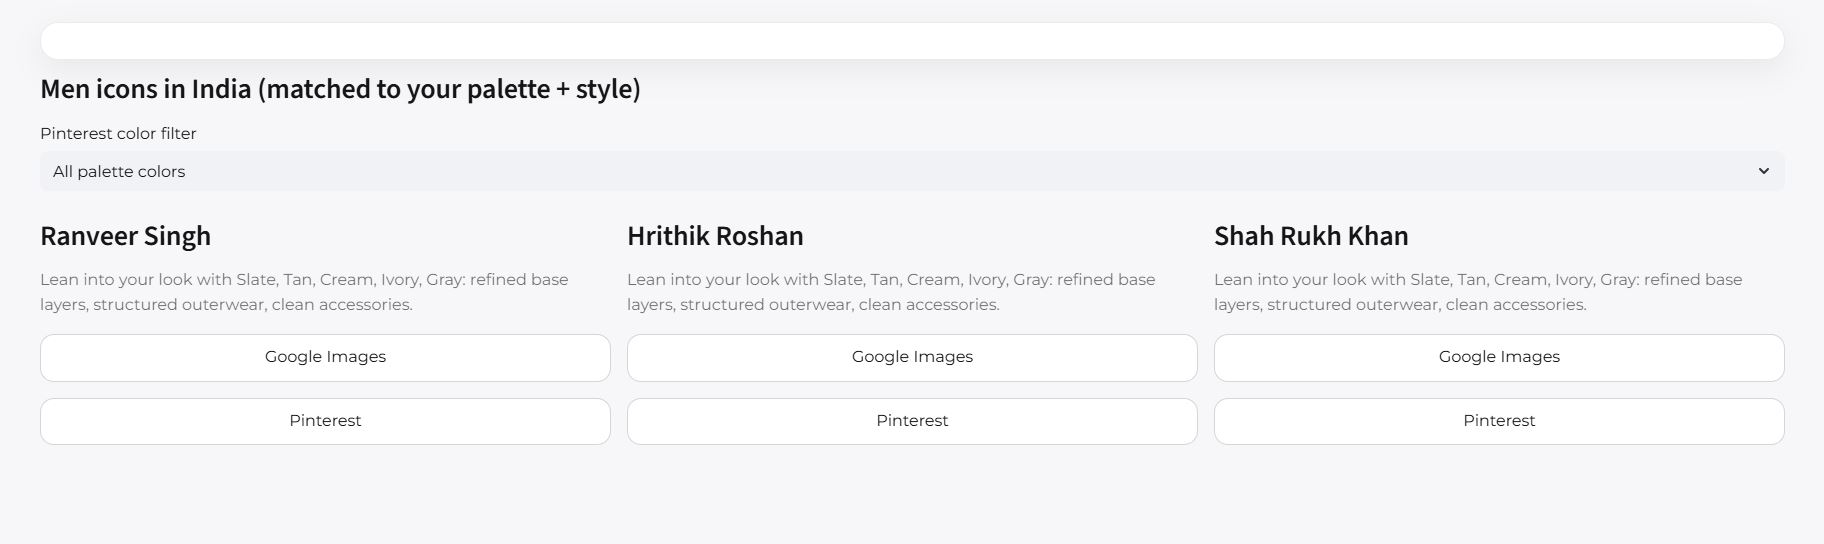Click the 'All palette colors' selected value
The width and height of the screenshot is (1824, 544).
(119, 172)
